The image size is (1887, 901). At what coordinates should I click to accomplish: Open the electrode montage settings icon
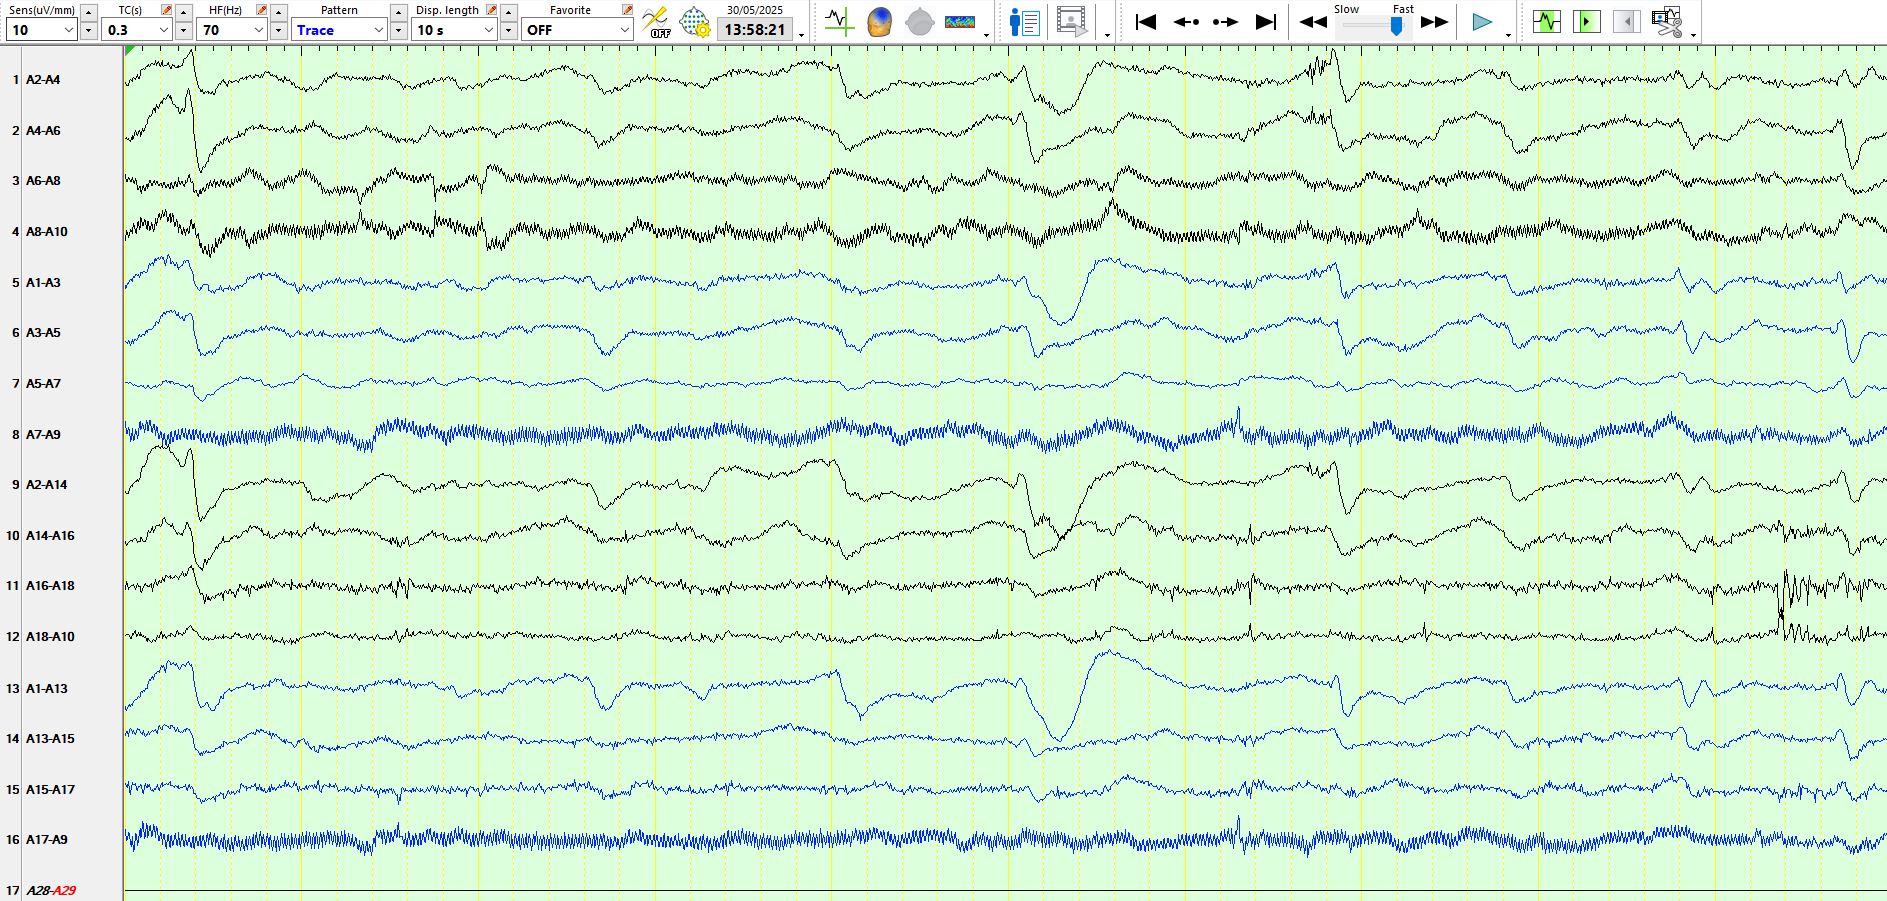tap(694, 22)
